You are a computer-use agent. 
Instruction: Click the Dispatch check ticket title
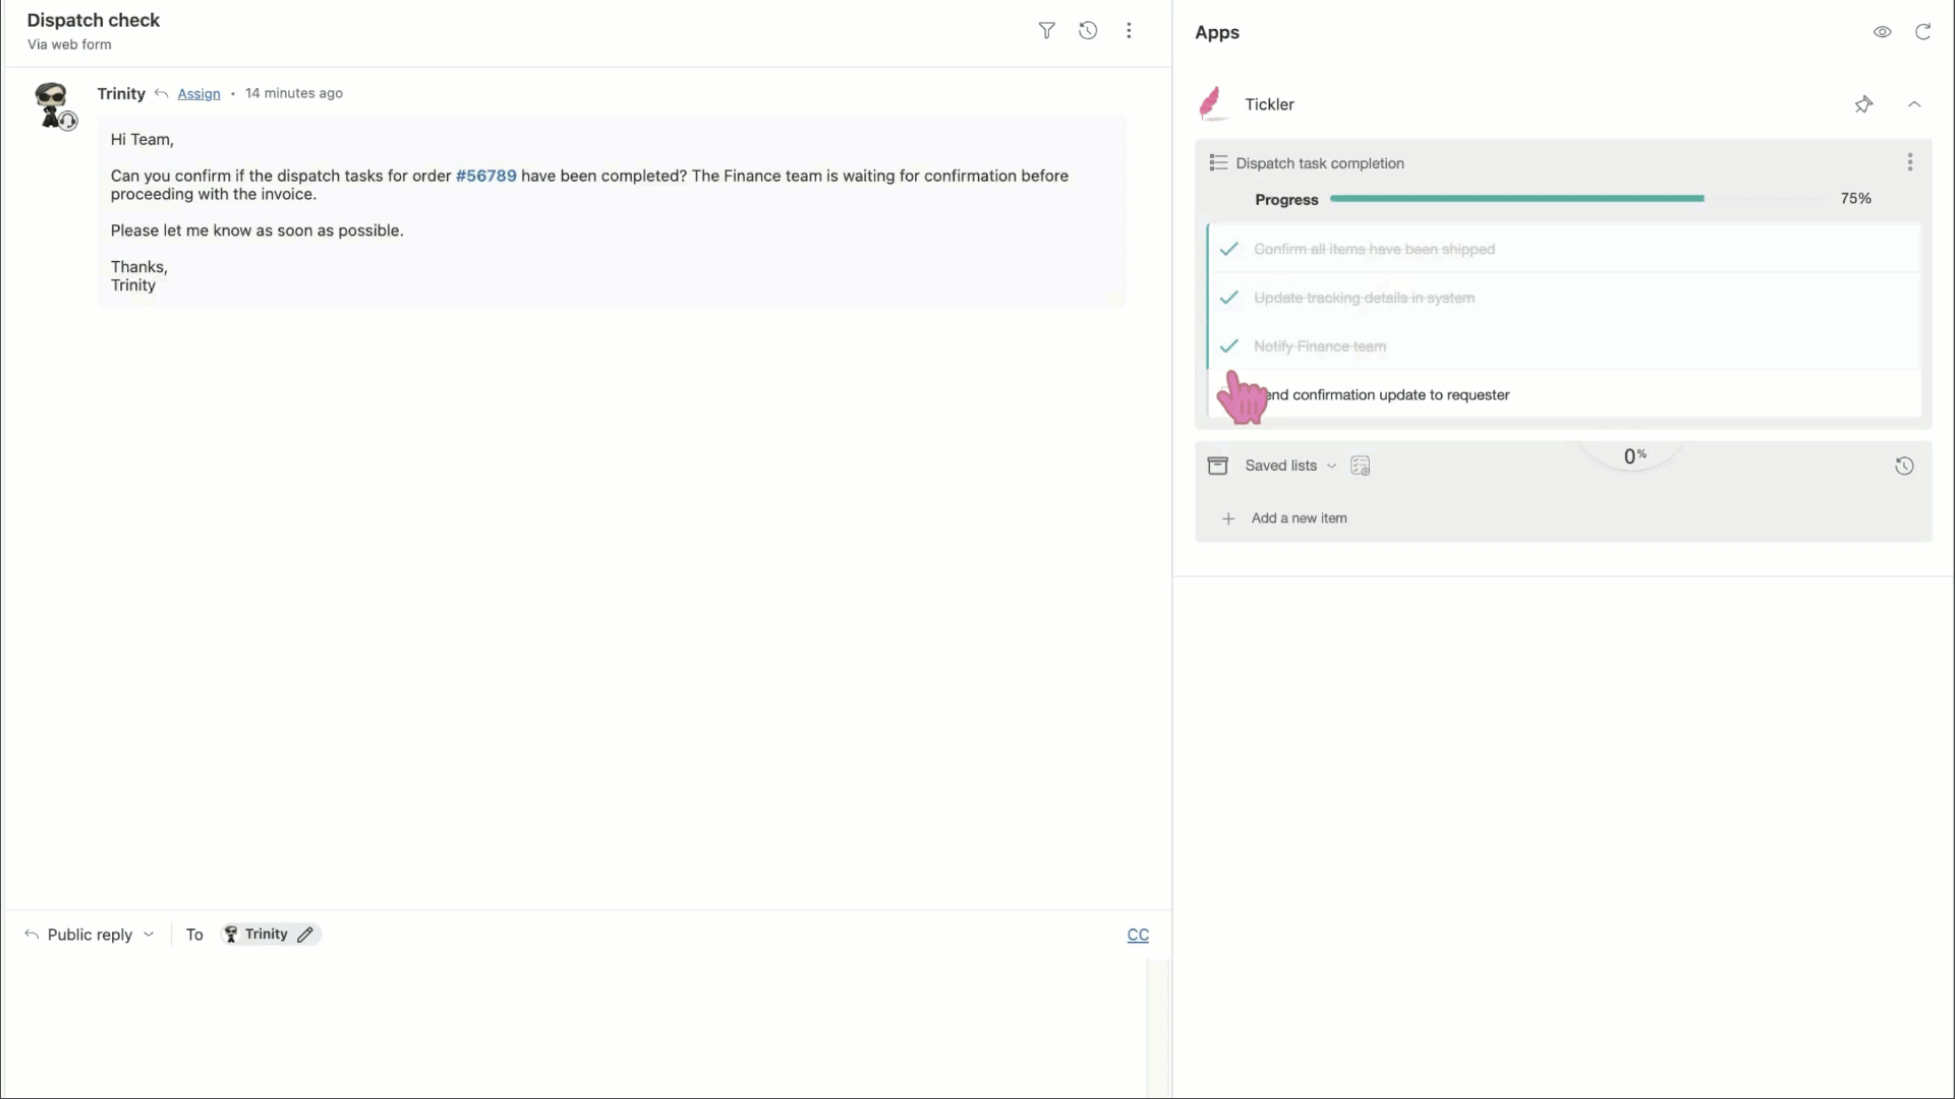[x=93, y=20]
